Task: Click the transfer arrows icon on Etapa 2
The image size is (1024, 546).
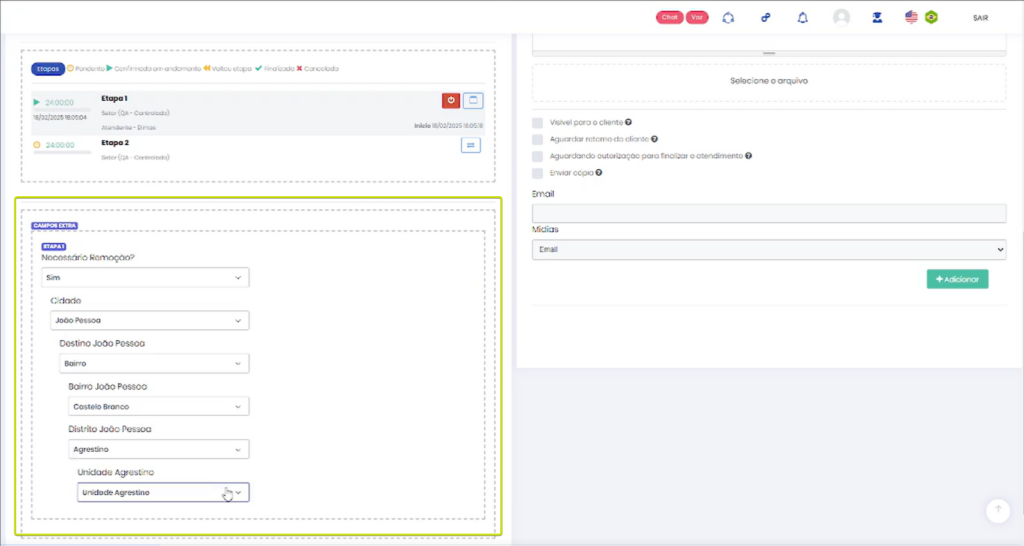Action: coord(472,145)
